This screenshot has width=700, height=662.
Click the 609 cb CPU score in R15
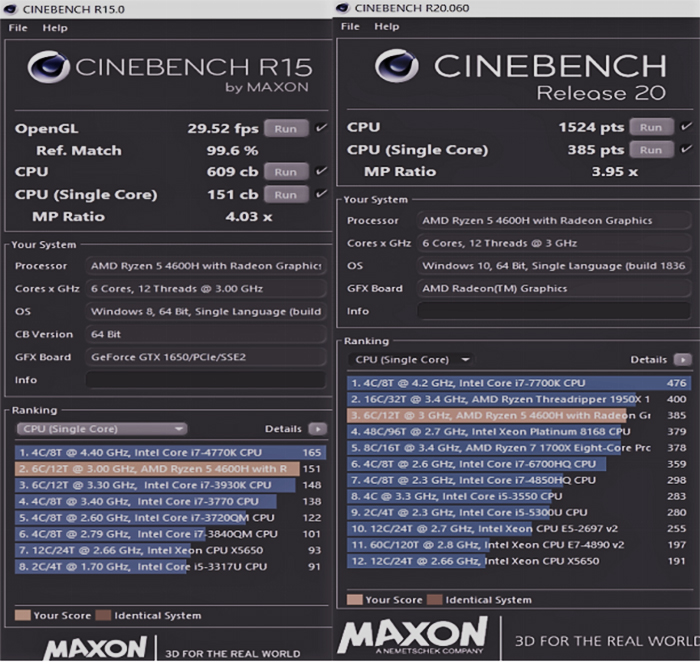click(232, 172)
